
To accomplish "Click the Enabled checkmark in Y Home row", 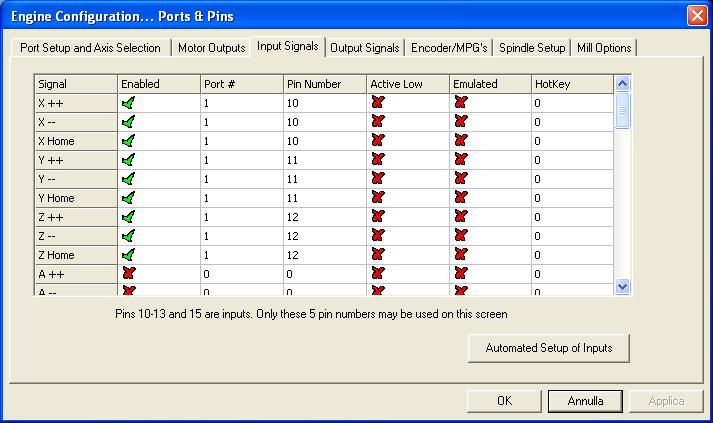I will (x=128, y=198).
